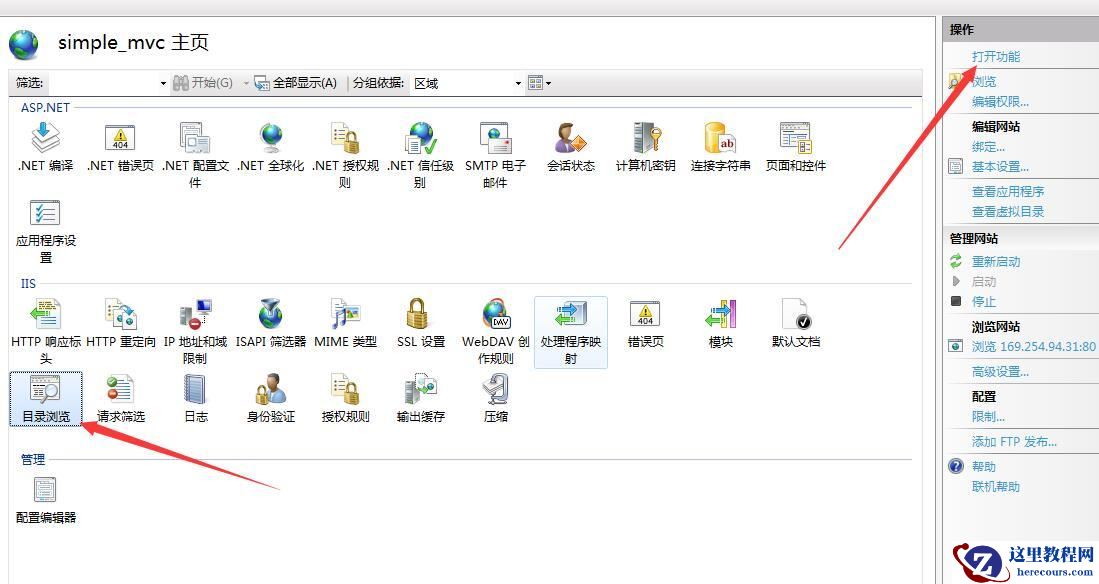Open the 模块 icon
The width and height of the screenshot is (1099, 584).
[x=721, y=313]
